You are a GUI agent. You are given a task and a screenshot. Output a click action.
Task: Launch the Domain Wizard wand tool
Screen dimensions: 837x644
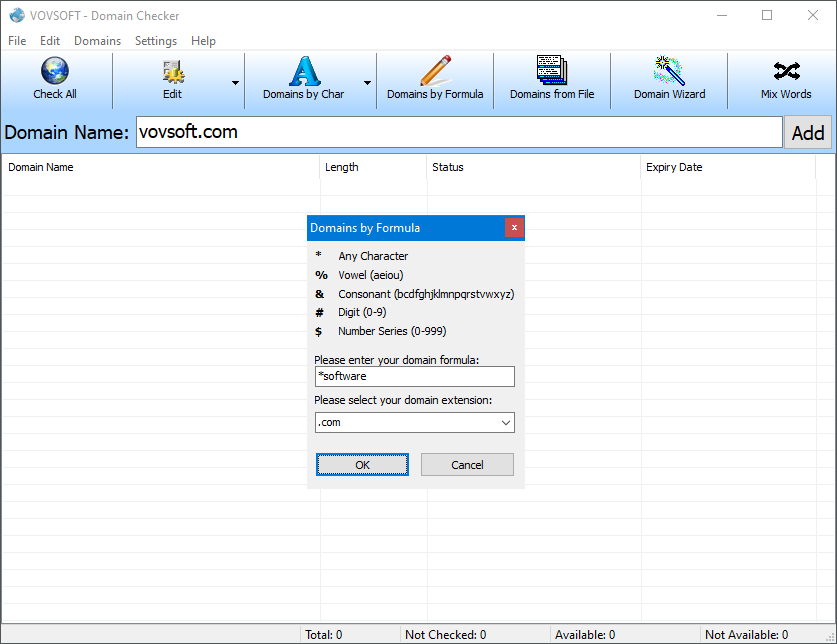click(669, 78)
